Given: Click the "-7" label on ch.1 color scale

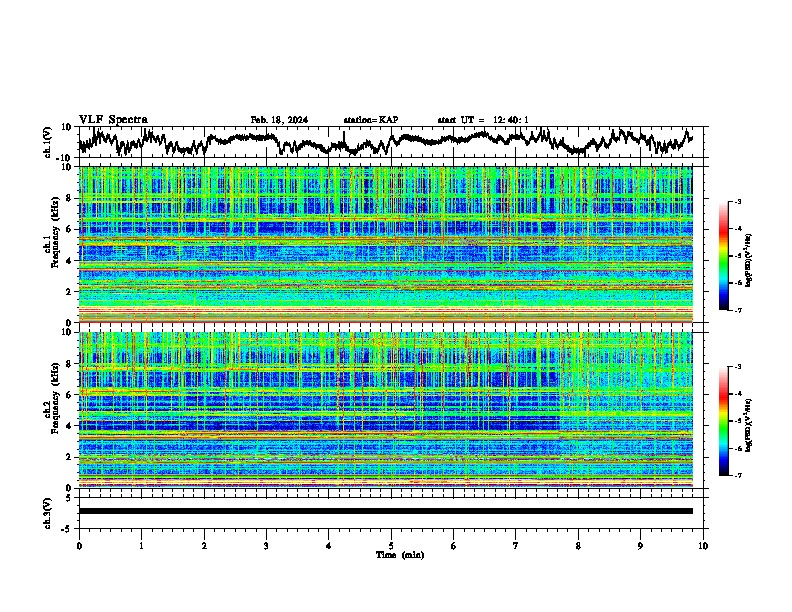Looking at the screenshot, I should (737, 310).
